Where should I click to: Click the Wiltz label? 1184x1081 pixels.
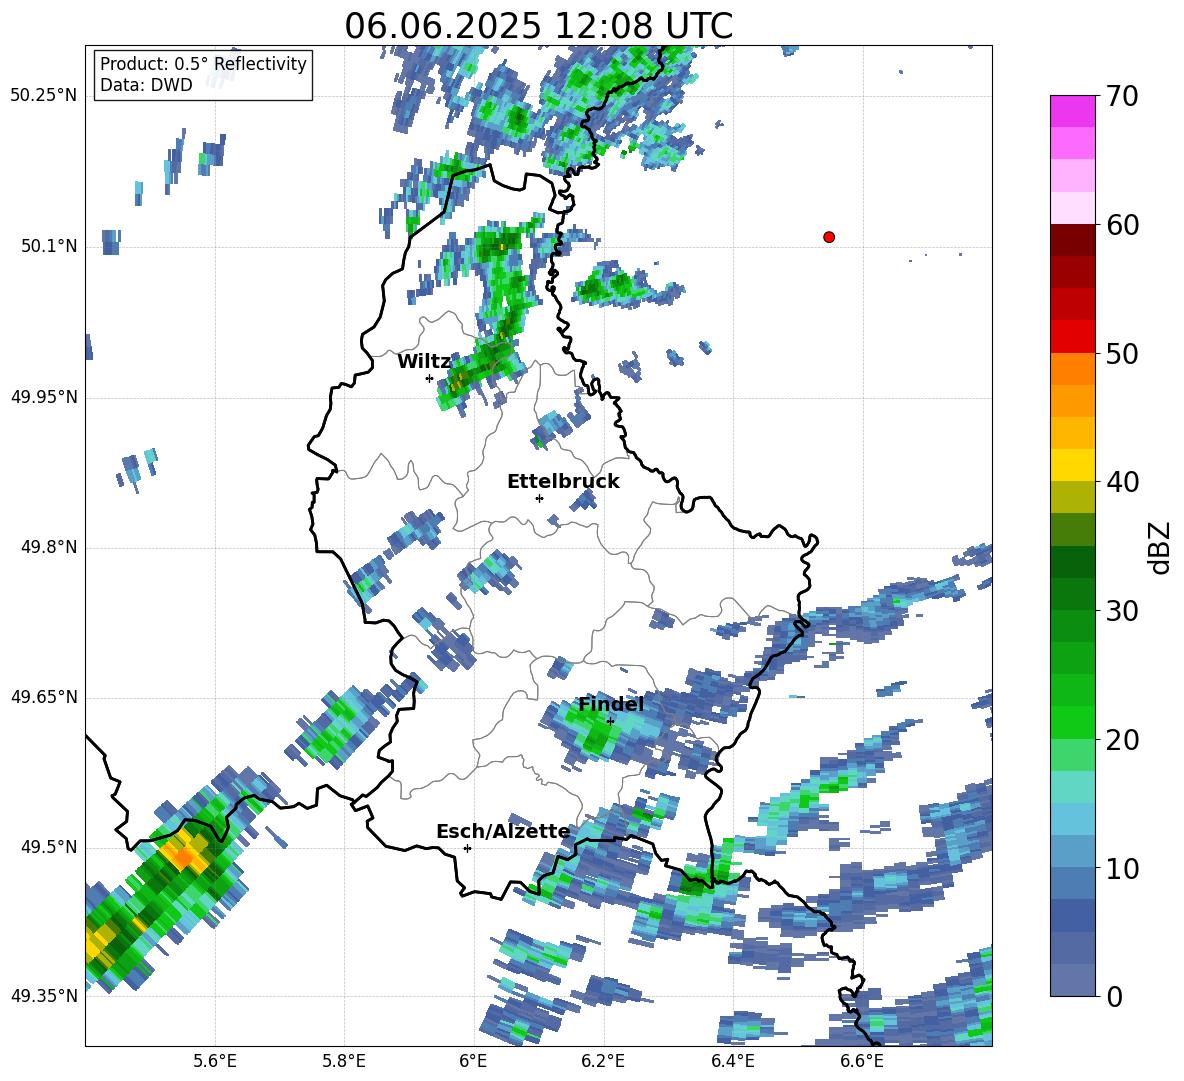coord(424,362)
